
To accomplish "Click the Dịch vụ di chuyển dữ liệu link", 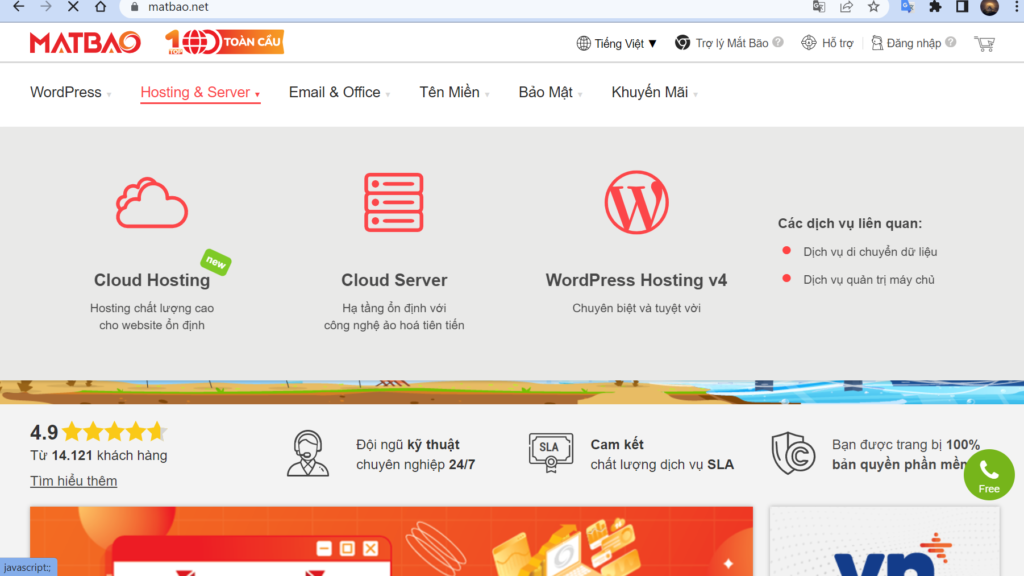I will click(x=873, y=252).
